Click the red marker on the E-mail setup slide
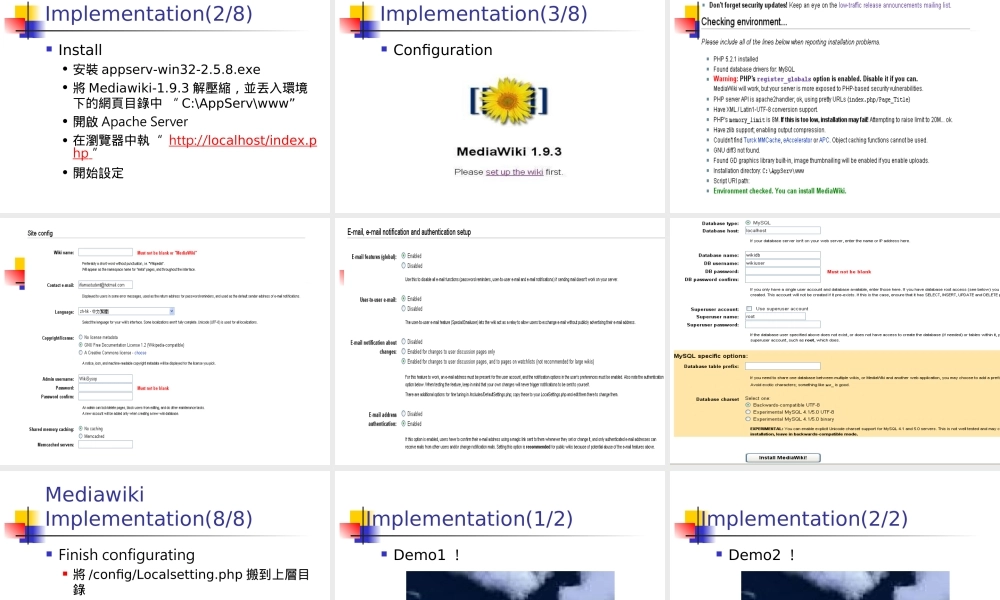Viewport: 1000px width, 600px height. click(340, 275)
